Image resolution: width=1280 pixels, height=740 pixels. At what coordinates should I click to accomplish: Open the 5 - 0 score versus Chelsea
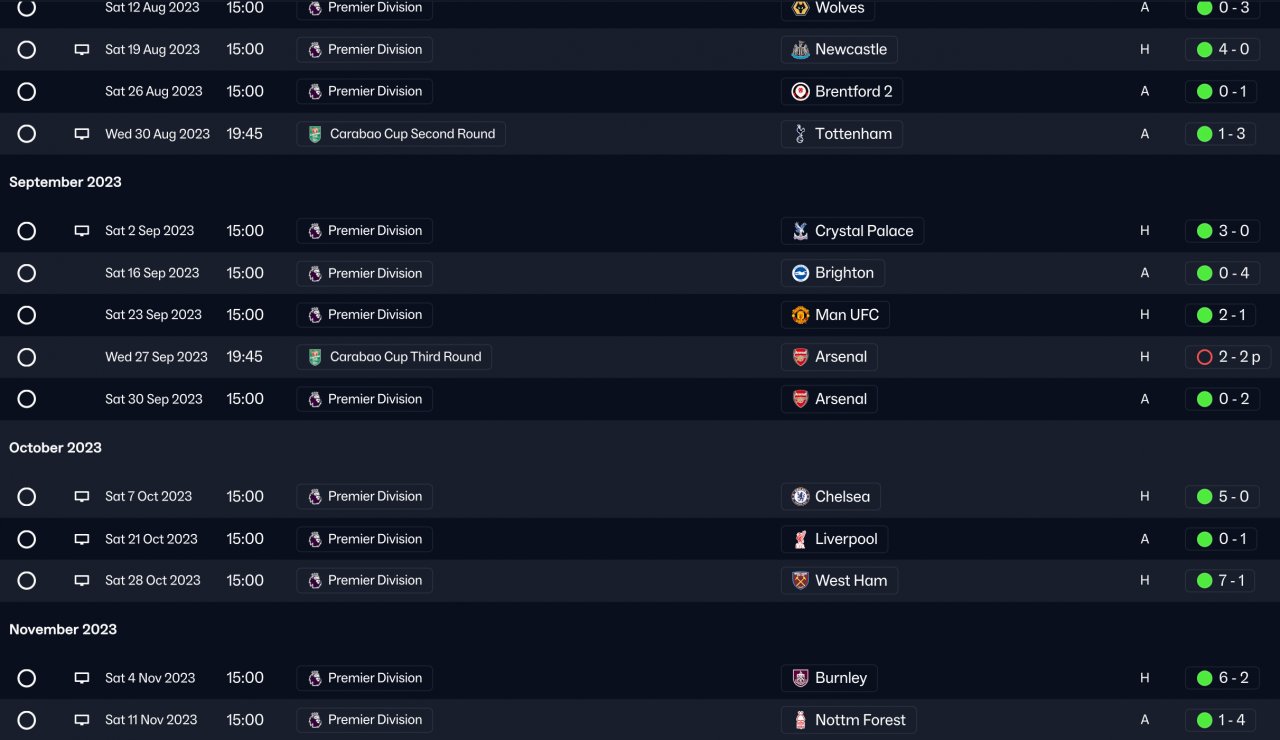pos(1222,497)
